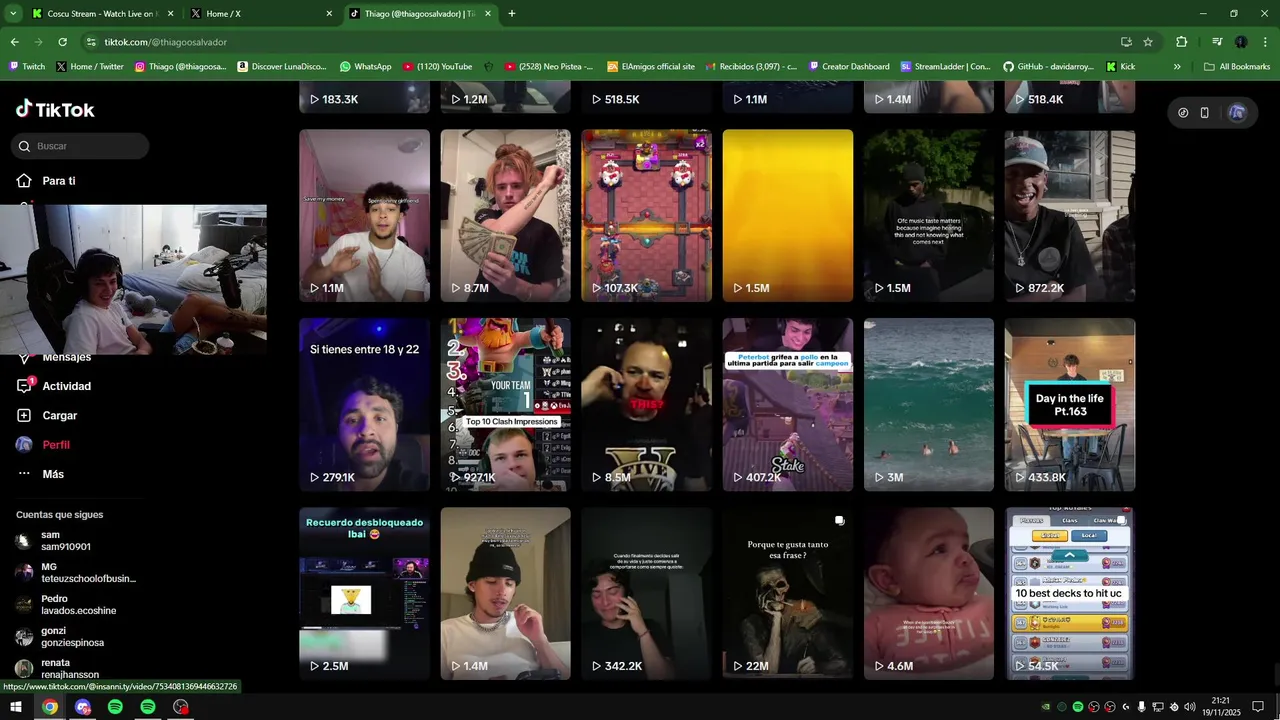Screen dimensions: 1280x720
Task: Open the Twitch bookmark
Action: [x=27, y=67]
